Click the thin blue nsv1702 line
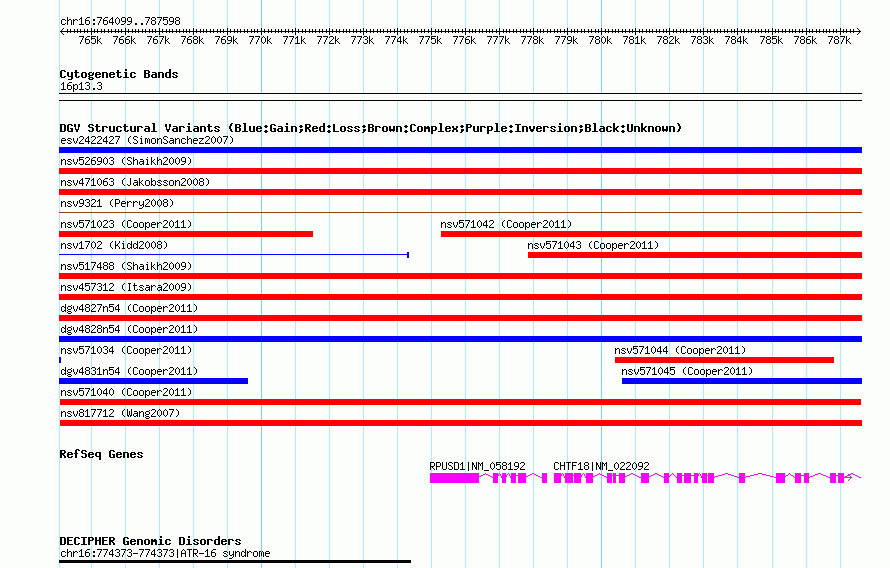This screenshot has height=568, width=890. click(x=234, y=255)
